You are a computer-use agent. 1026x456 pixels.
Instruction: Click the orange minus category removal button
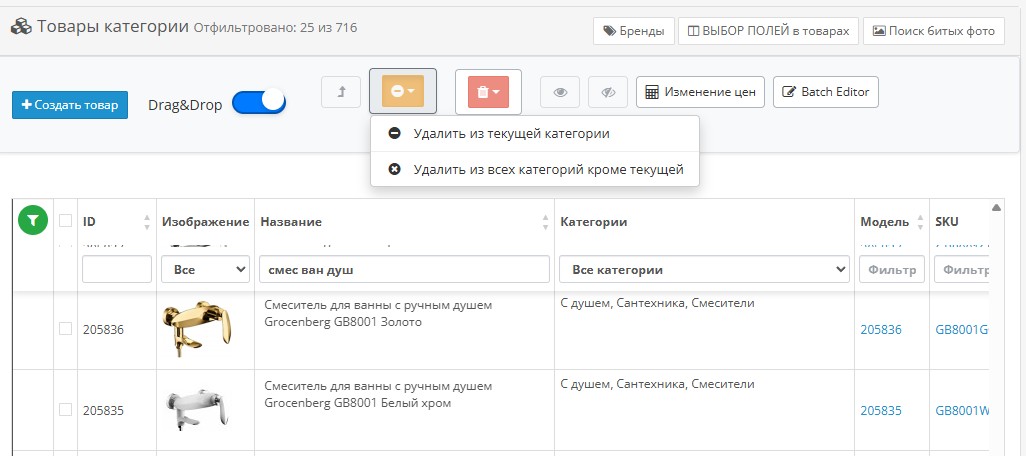[x=403, y=92]
